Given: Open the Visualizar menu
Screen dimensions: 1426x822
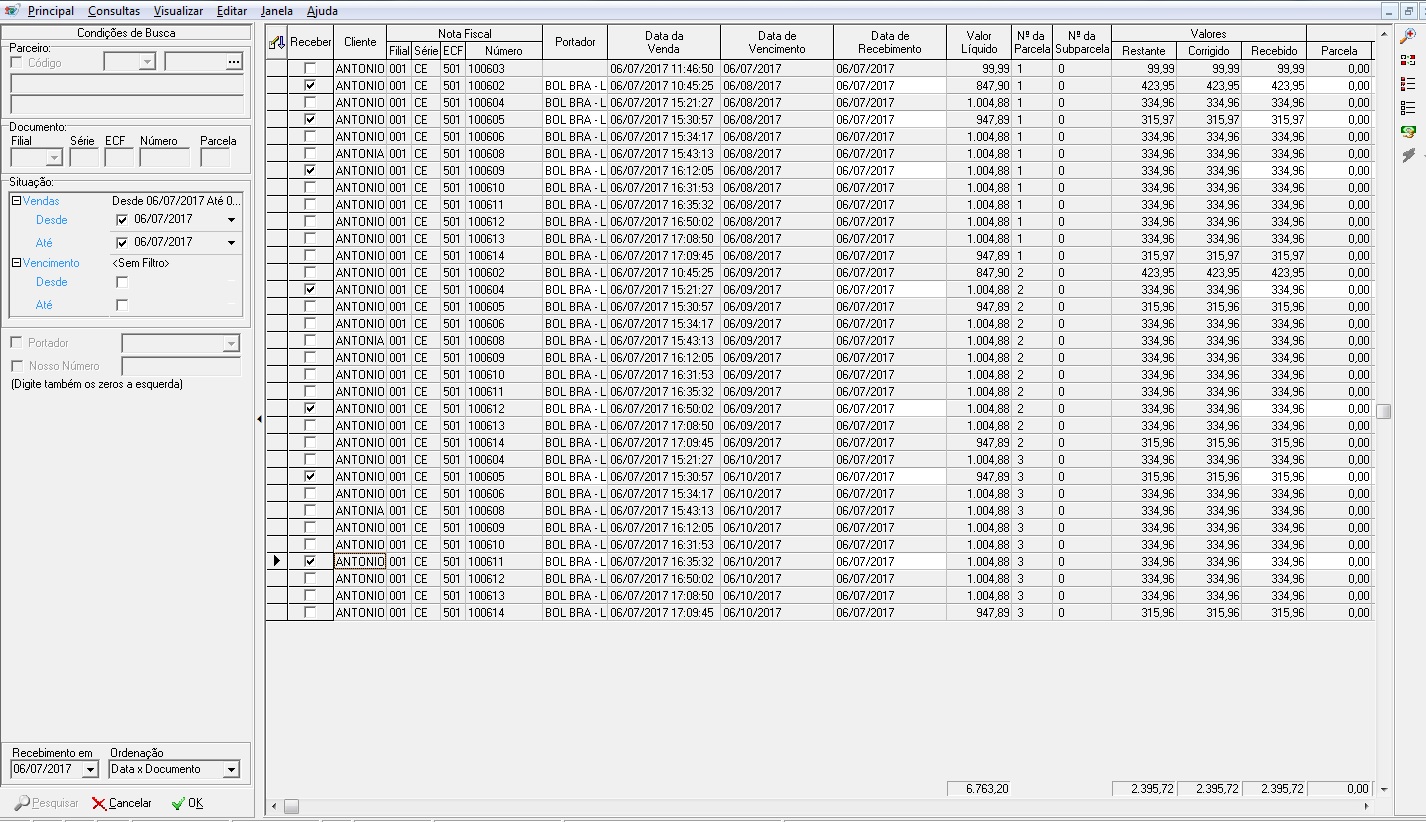Looking at the screenshot, I should click(x=178, y=11).
